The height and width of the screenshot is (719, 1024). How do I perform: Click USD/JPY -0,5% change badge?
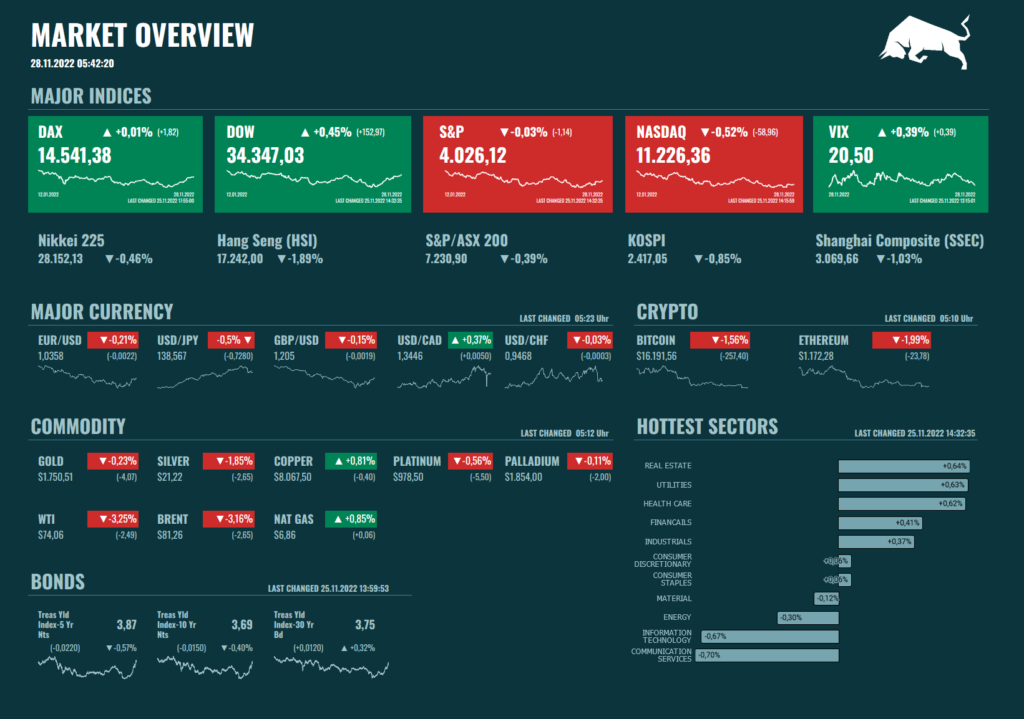point(231,340)
